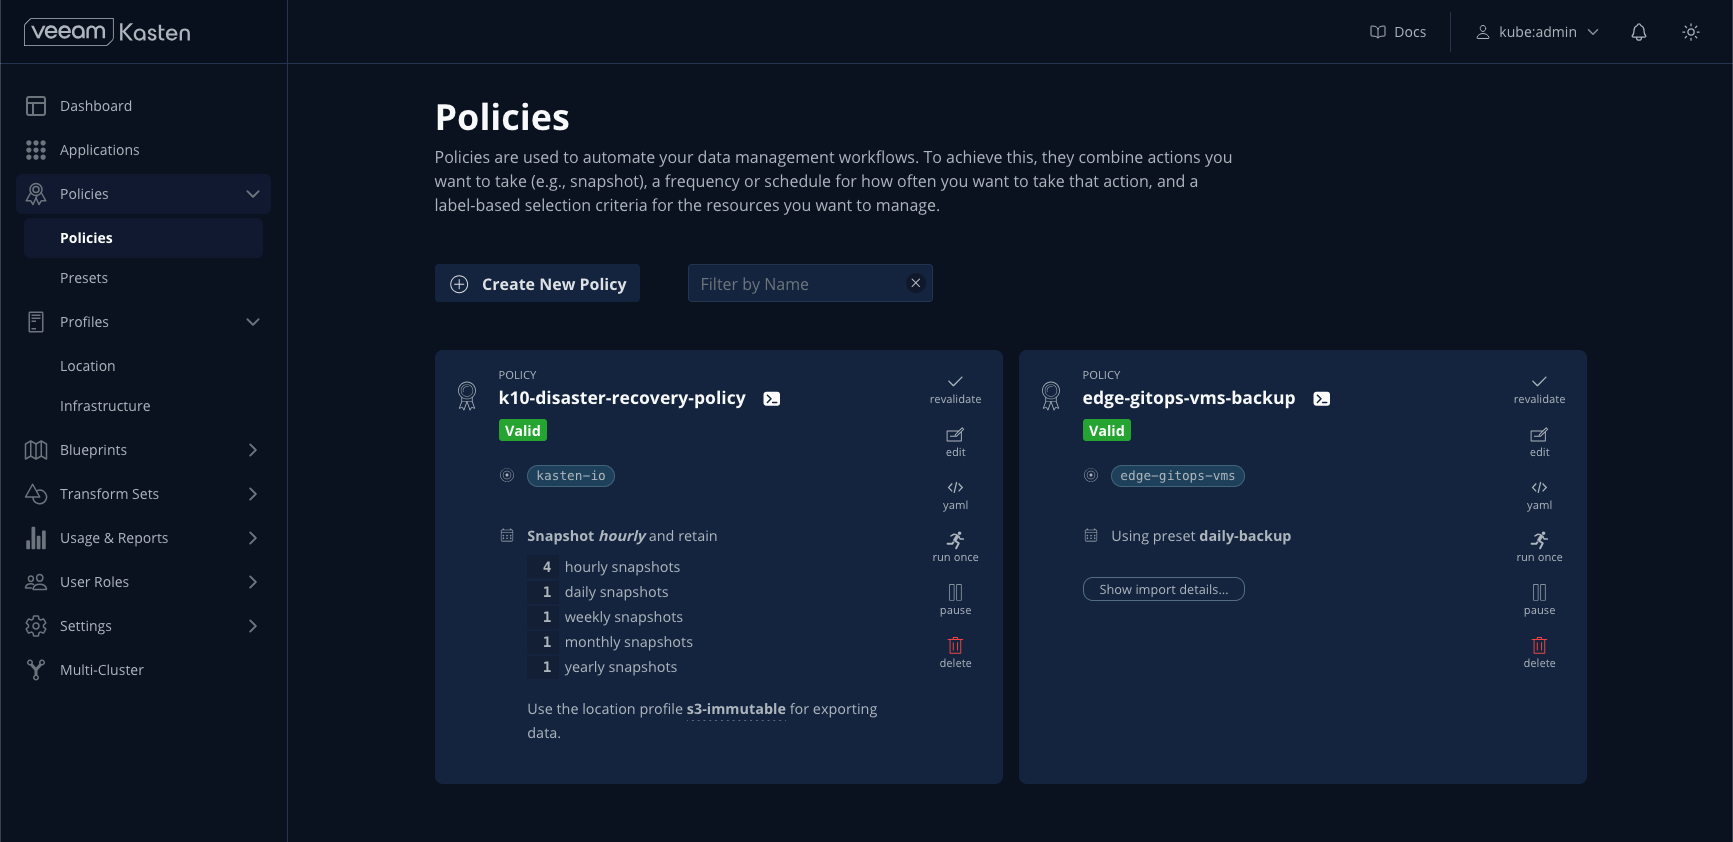Expand the Blueprints chevron
1733x842 pixels.
click(x=253, y=450)
